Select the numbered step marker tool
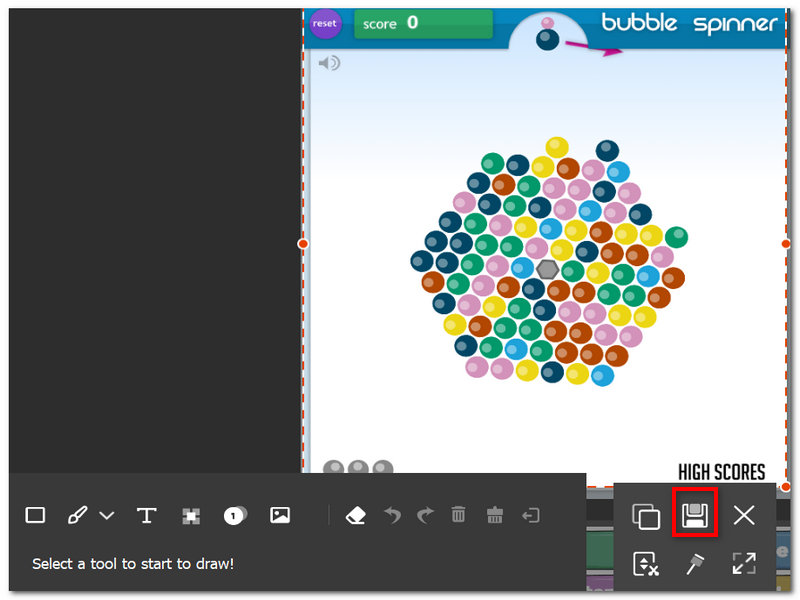Screen dimensions: 800x600 point(235,515)
